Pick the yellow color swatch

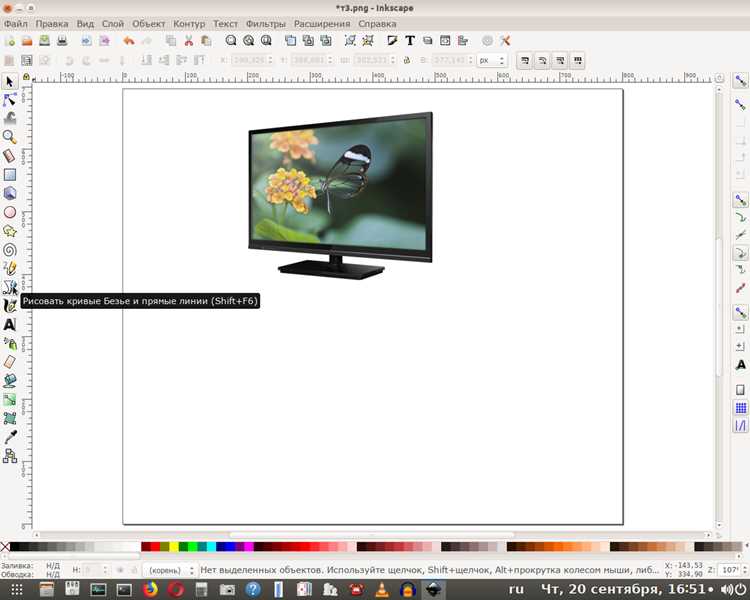(174, 546)
